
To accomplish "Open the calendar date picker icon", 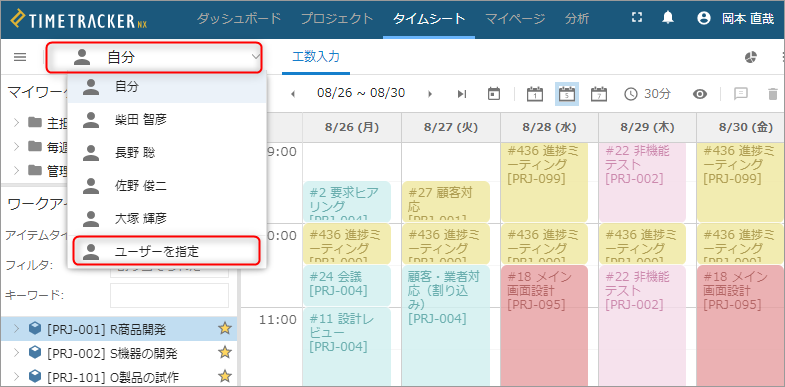I will [x=494, y=94].
